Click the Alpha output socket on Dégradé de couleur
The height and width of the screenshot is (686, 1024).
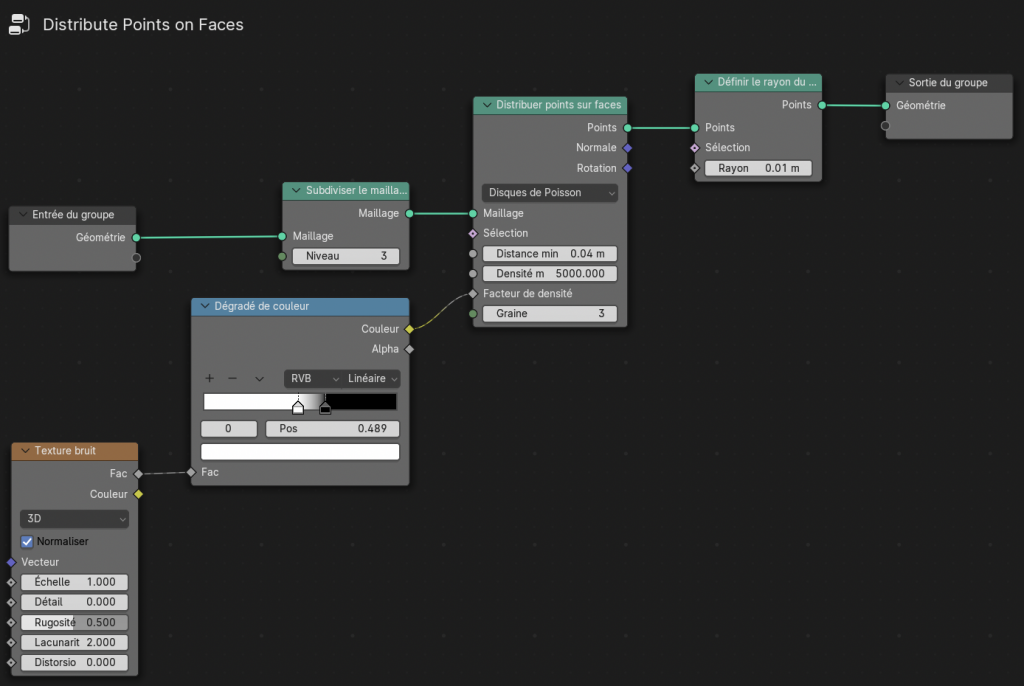pyautogui.click(x=409, y=349)
